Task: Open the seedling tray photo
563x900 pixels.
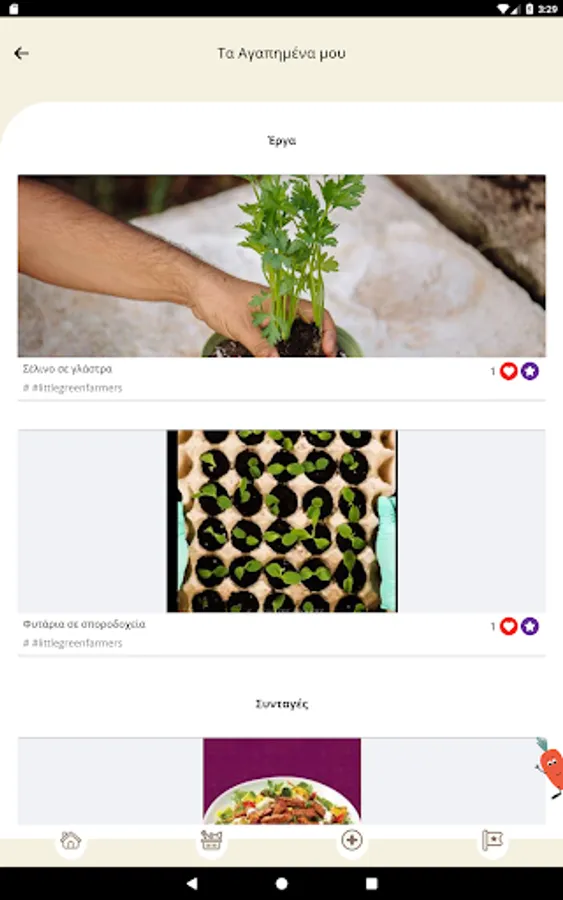Action: click(282, 521)
